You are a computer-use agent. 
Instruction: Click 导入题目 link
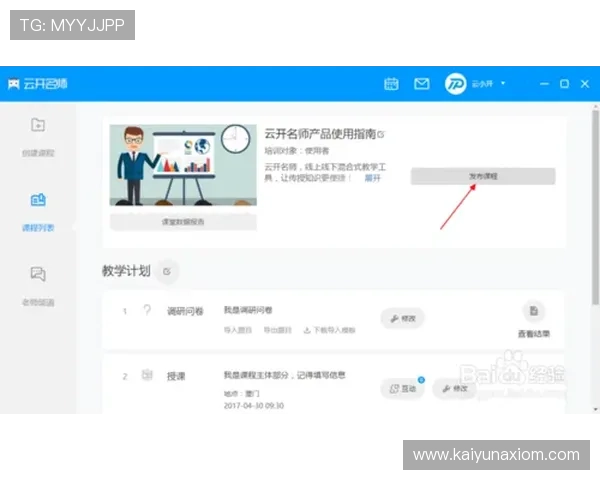[238, 330]
